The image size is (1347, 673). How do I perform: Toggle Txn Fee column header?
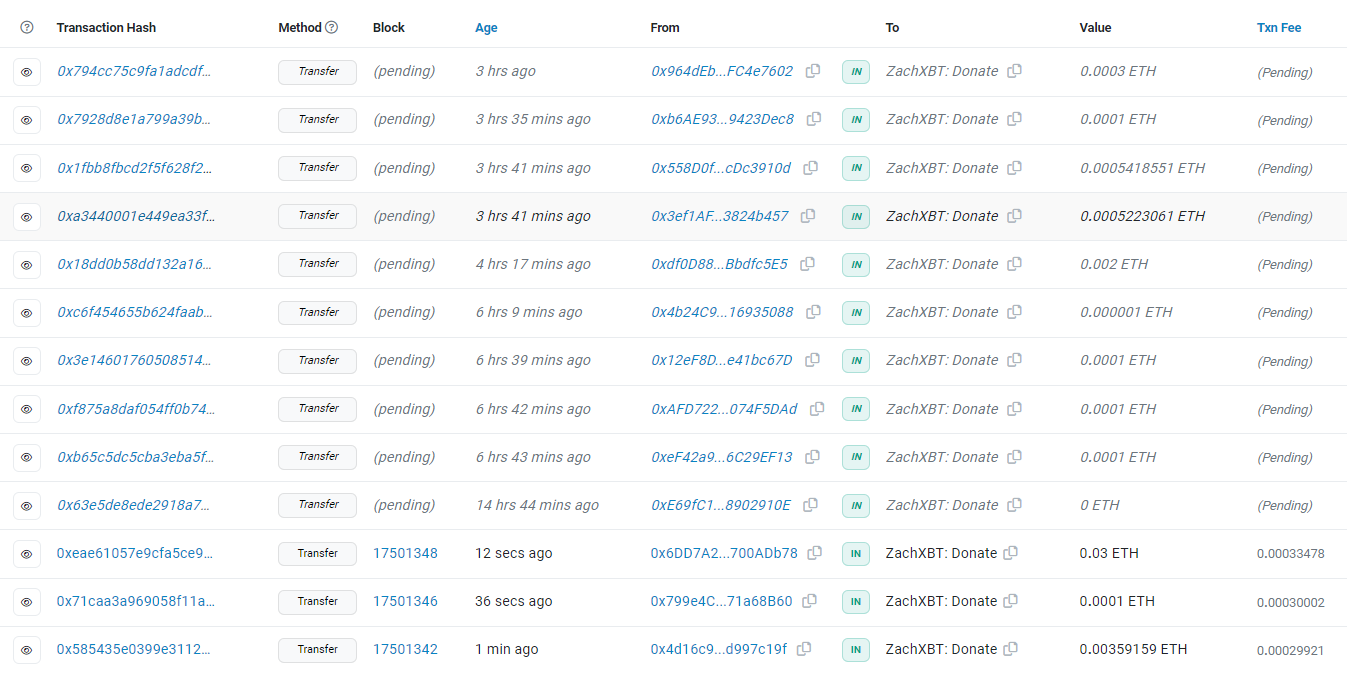pos(1279,28)
